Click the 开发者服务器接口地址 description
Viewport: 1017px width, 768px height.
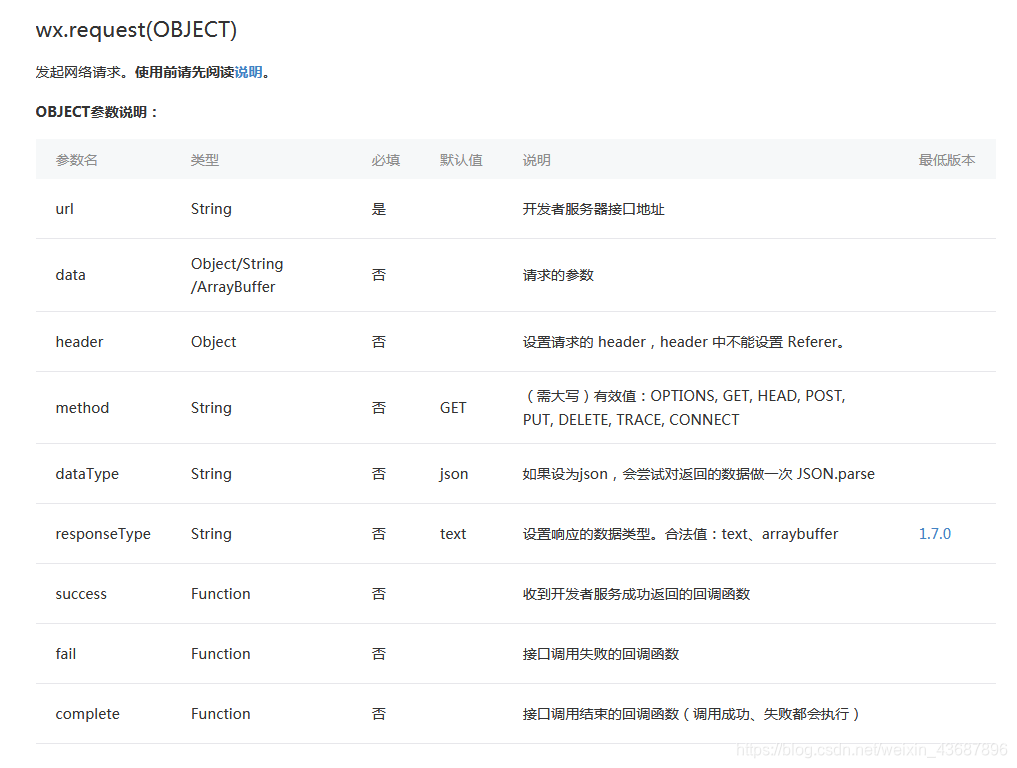(x=593, y=209)
